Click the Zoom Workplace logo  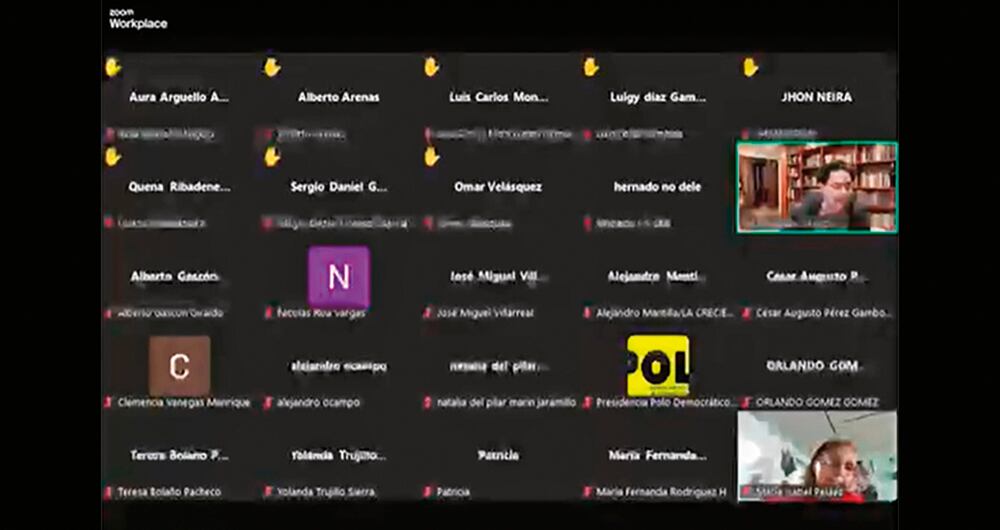point(138,18)
